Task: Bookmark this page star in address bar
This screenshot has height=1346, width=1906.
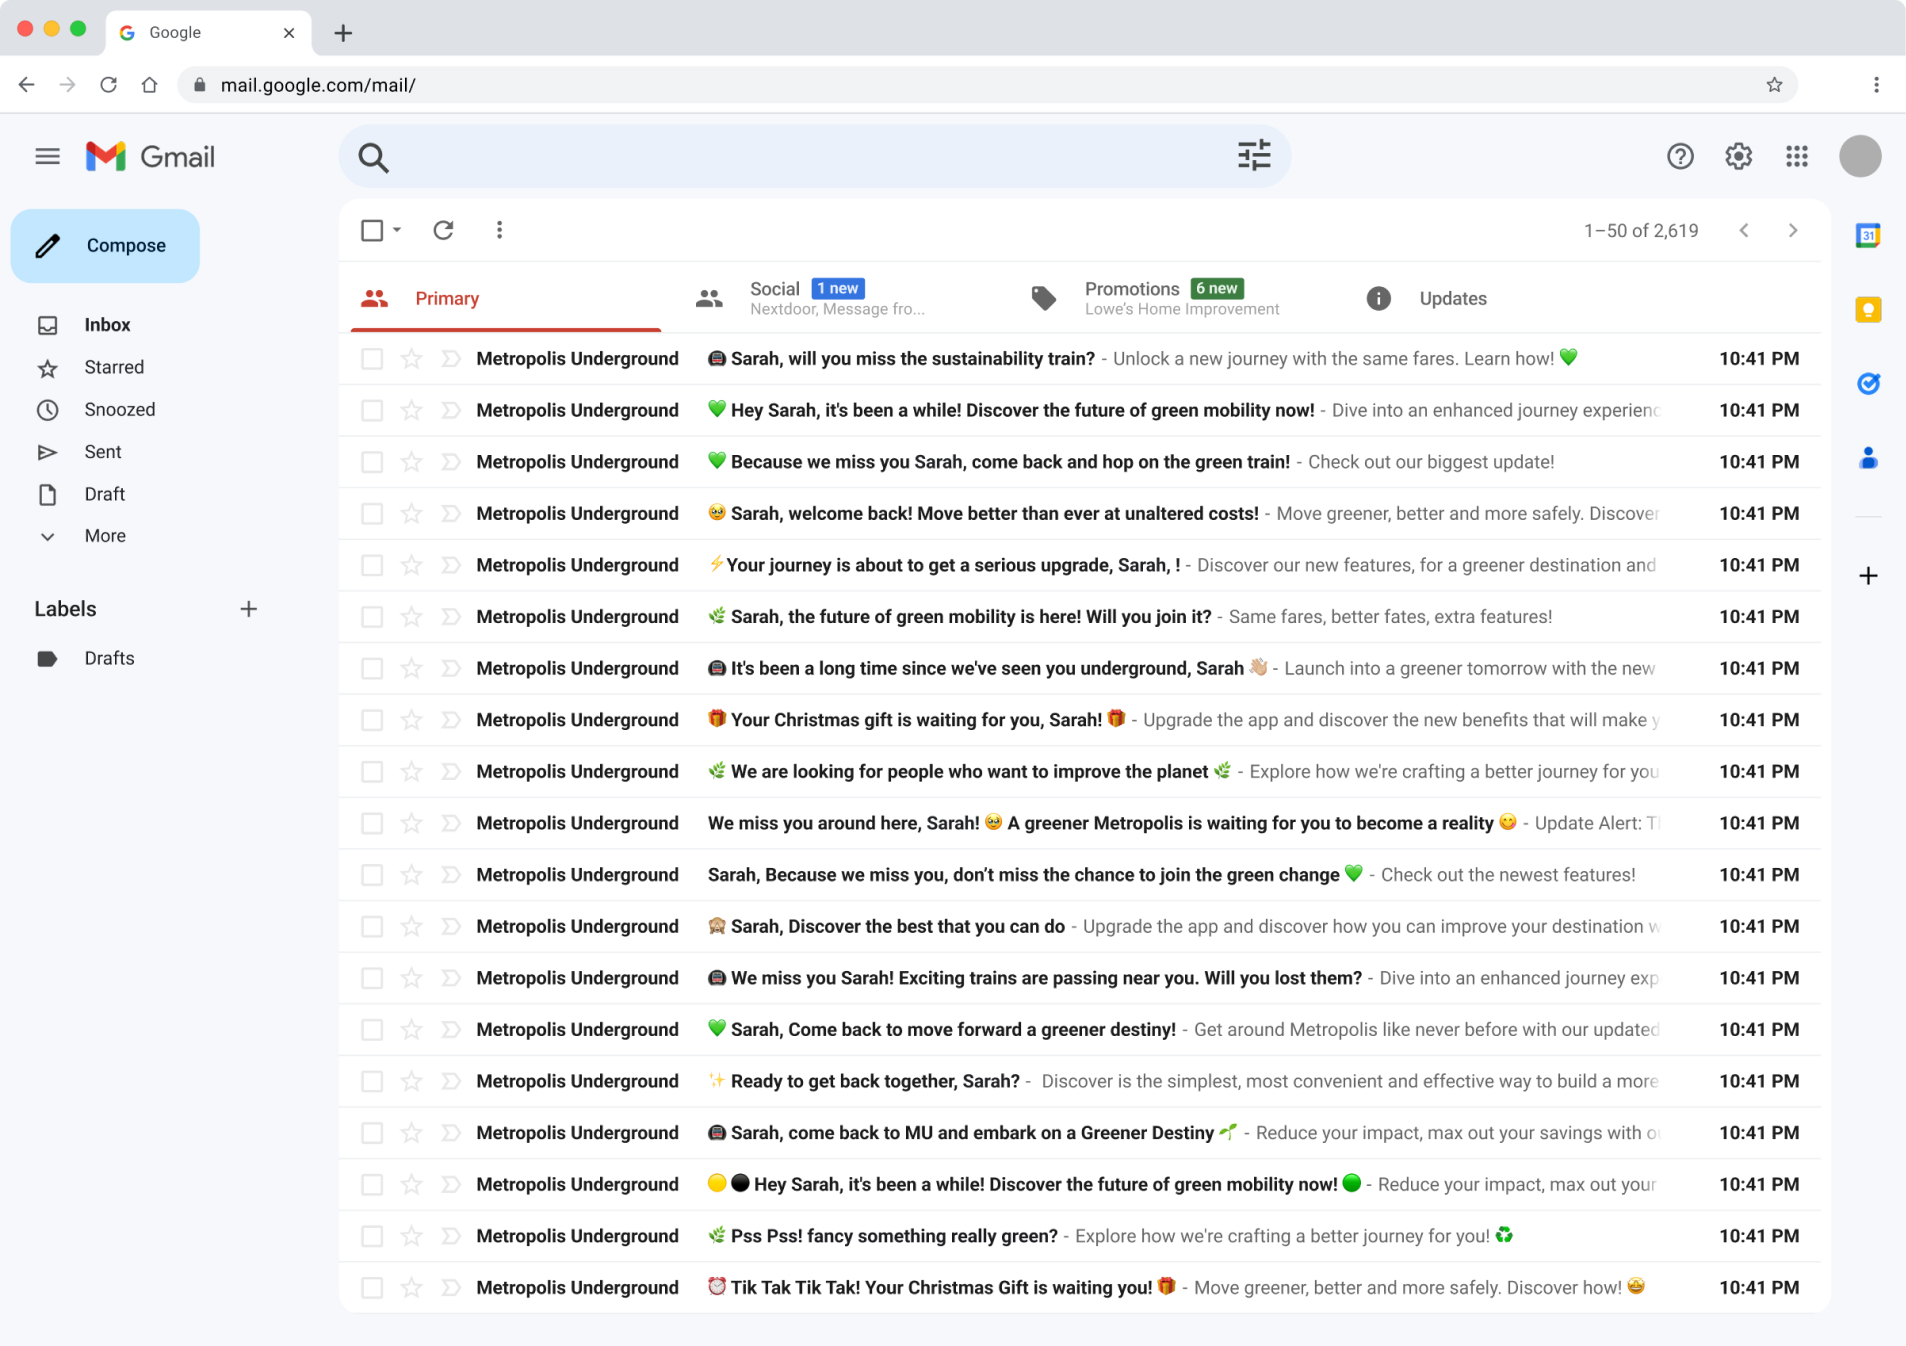Action: [1774, 85]
